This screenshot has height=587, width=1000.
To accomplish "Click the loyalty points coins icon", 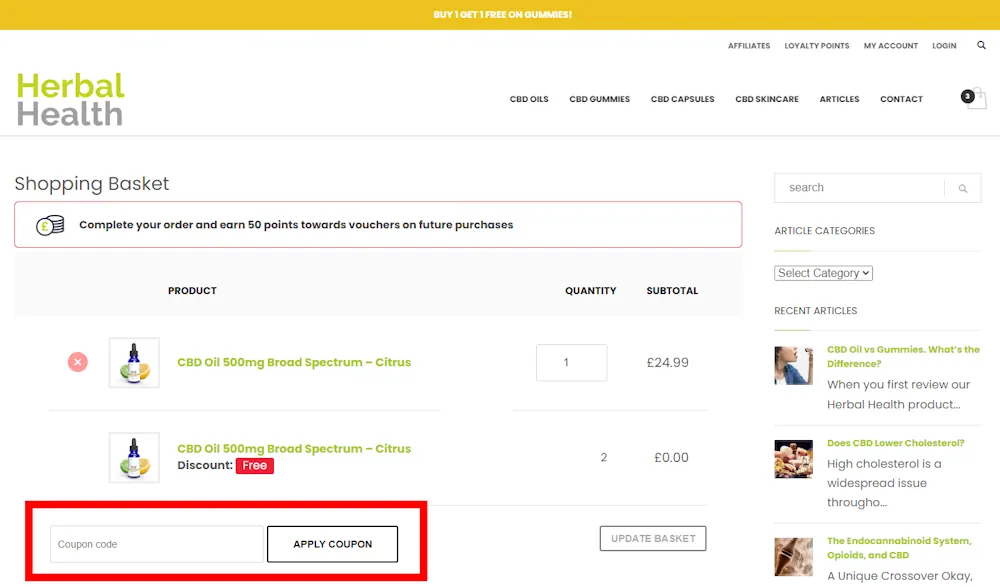I will [x=50, y=225].
